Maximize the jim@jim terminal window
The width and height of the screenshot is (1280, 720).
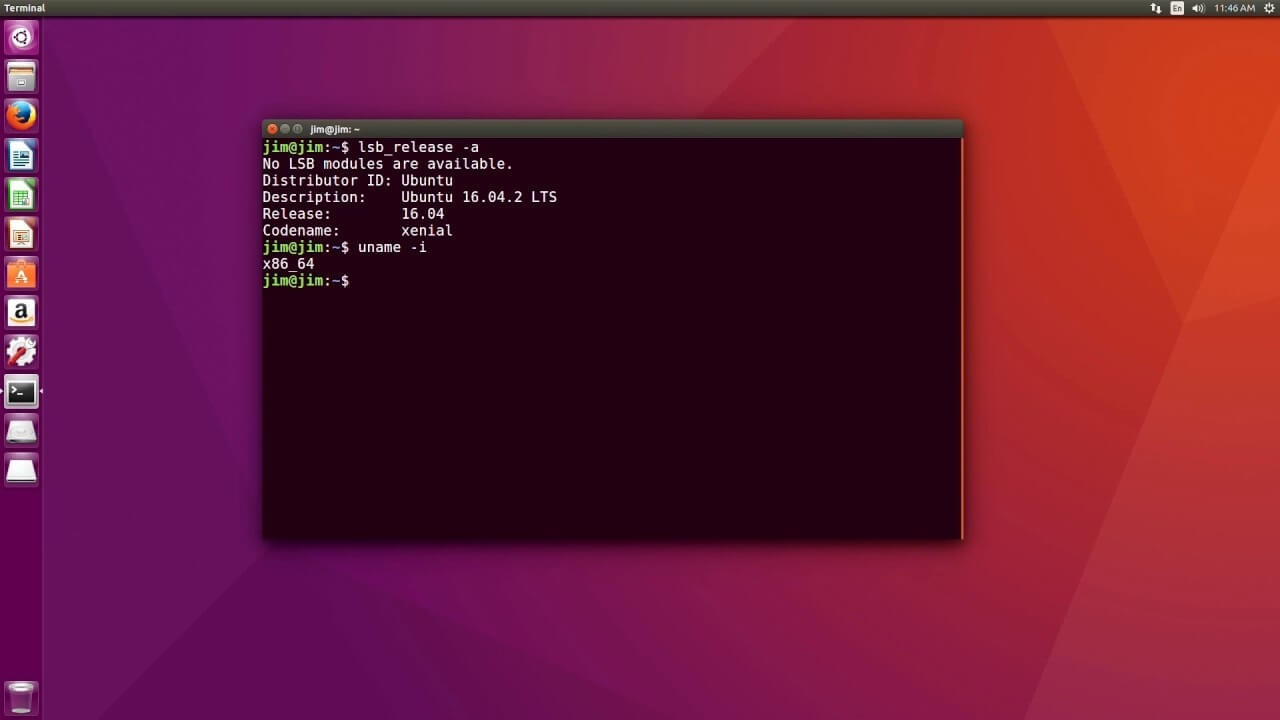tap(298, 129)
